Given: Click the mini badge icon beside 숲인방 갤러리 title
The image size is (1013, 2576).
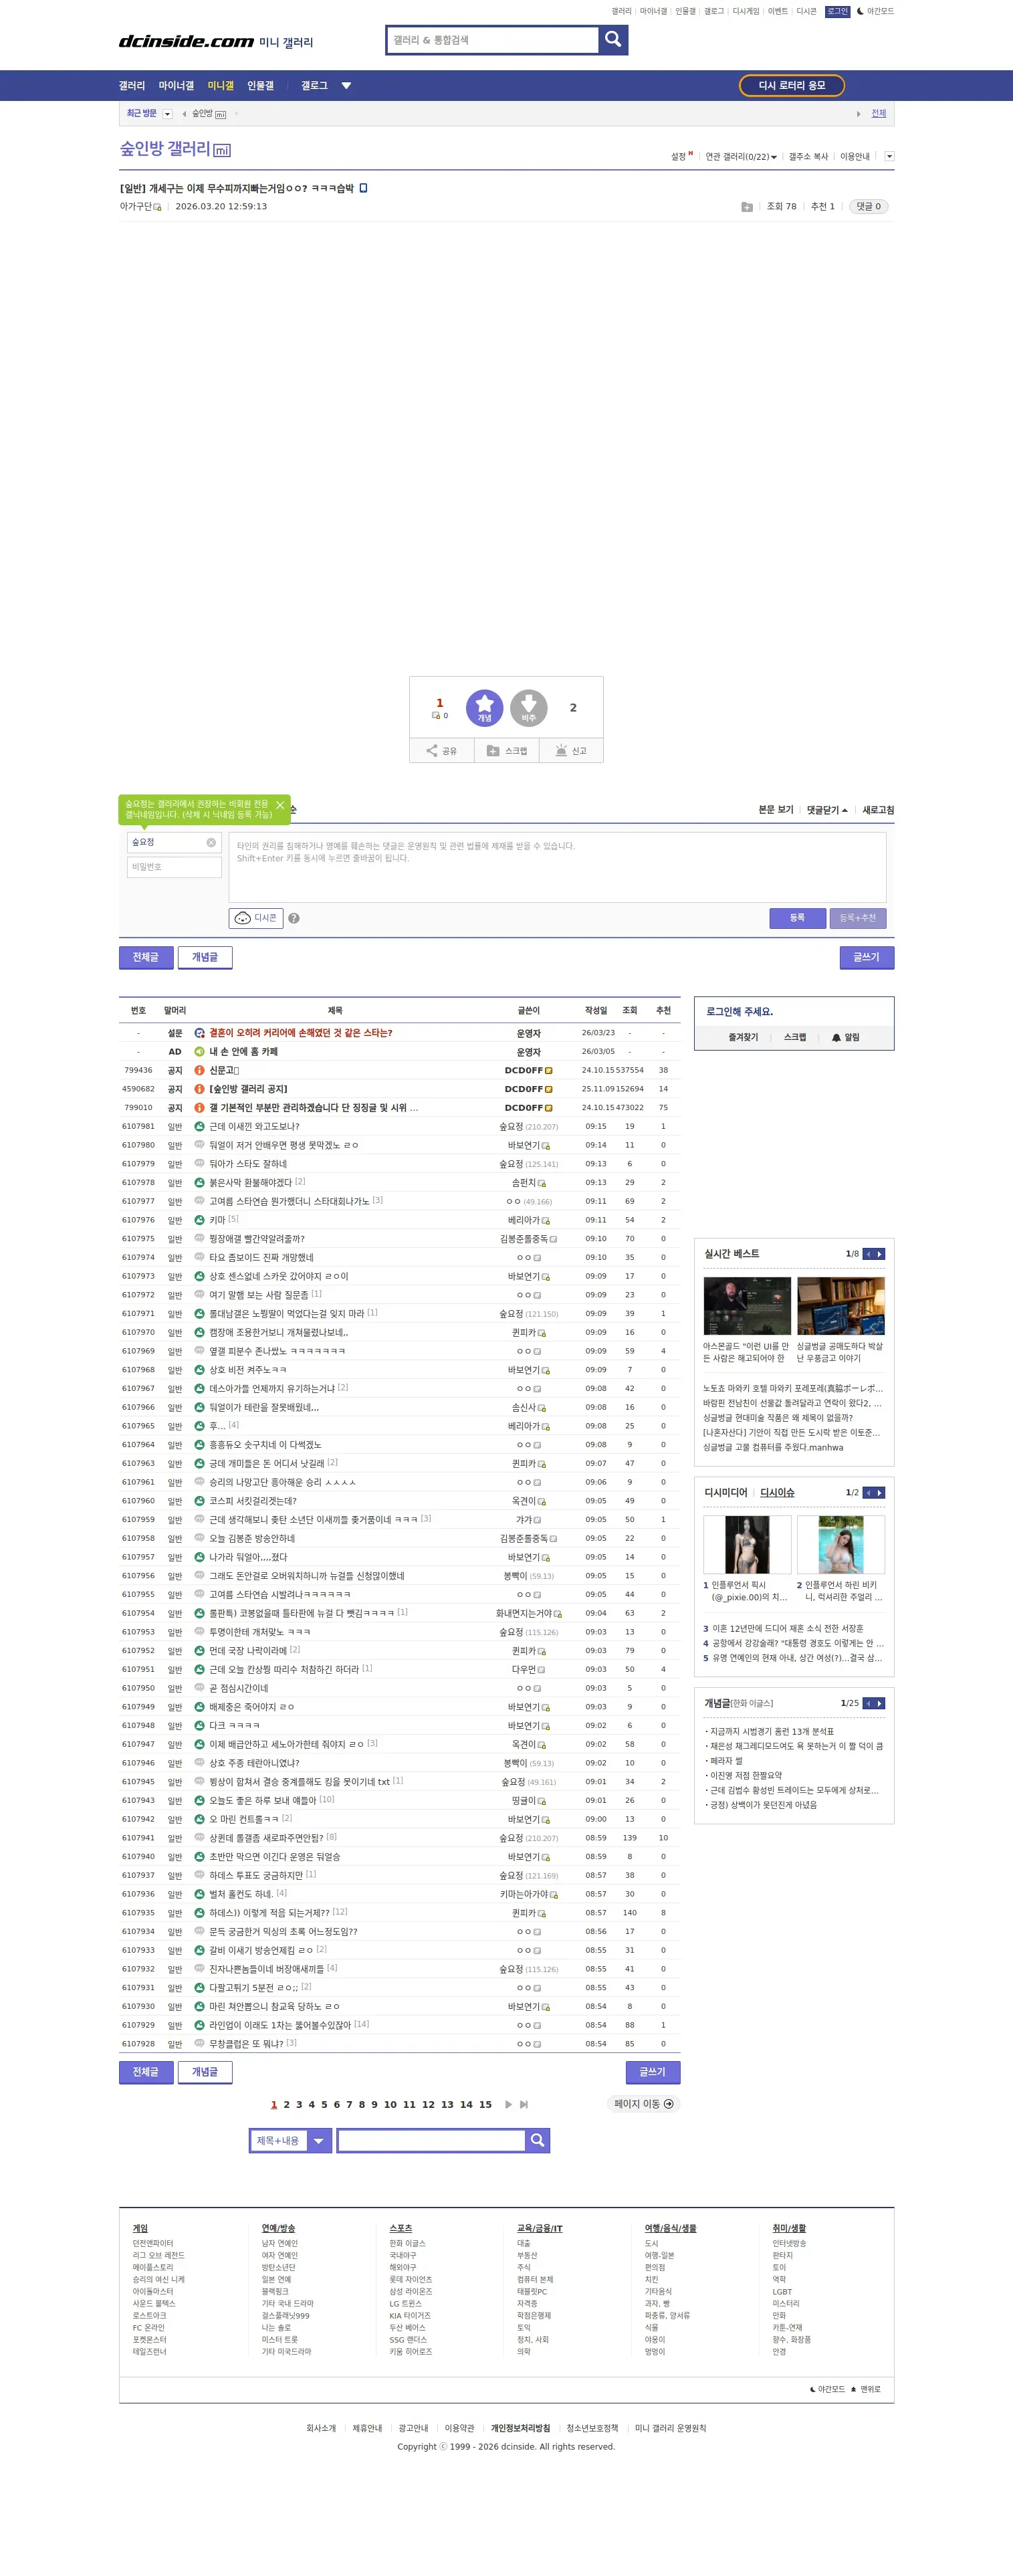Looking at the screenshot, I should [222, 151].
